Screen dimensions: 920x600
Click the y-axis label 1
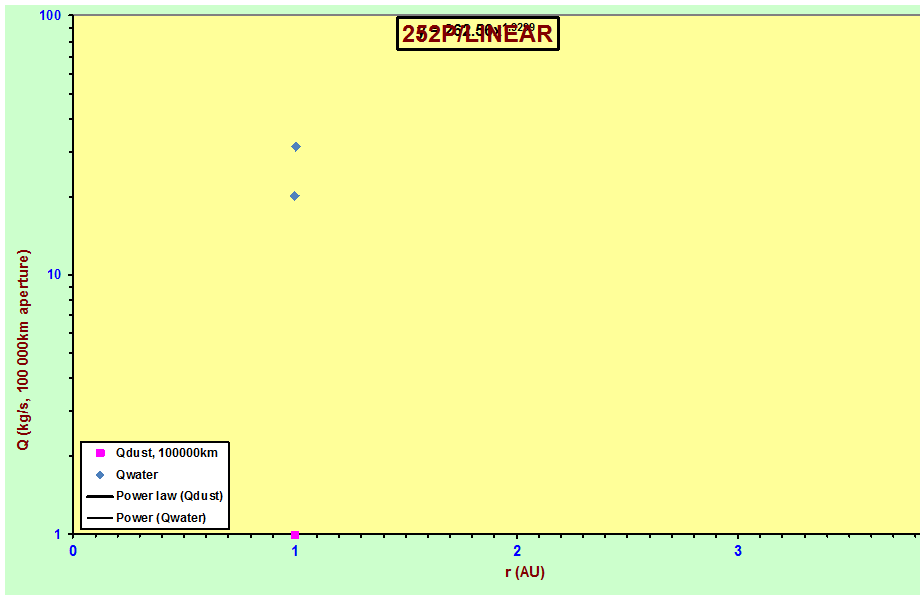click(58, 534)
